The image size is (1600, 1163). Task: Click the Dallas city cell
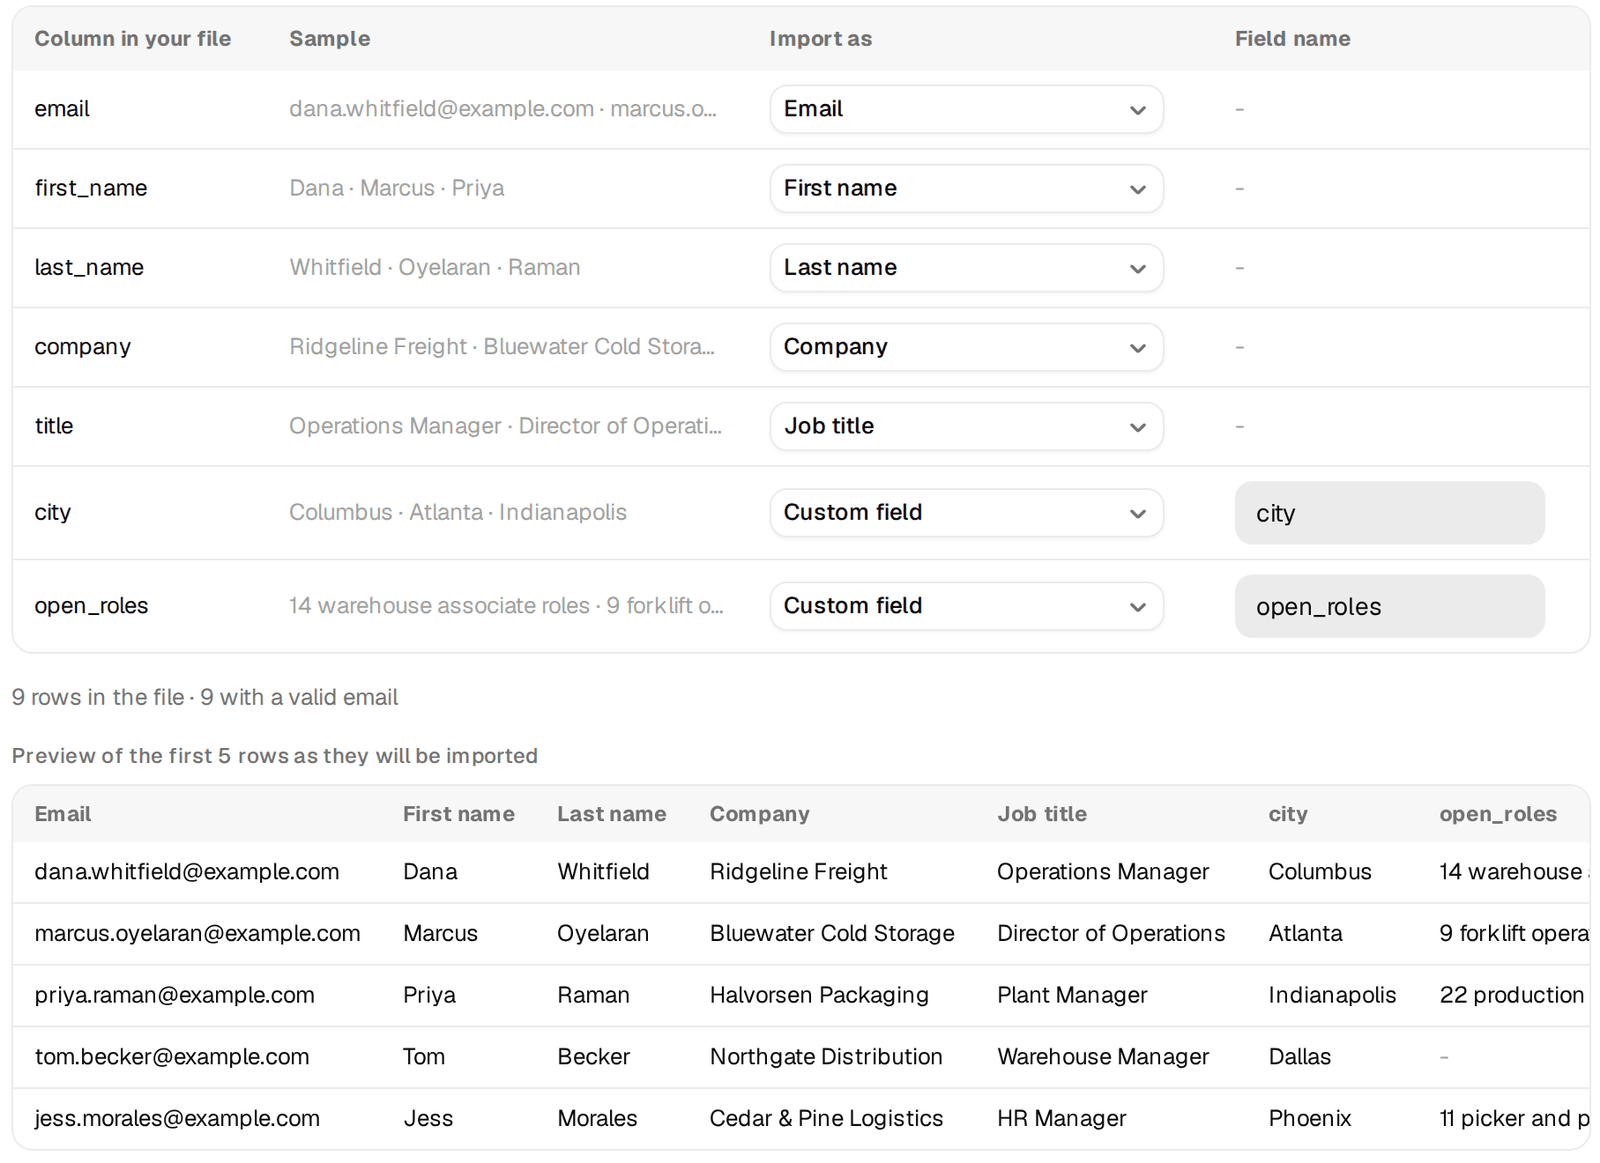[x=1299, y=1057]
